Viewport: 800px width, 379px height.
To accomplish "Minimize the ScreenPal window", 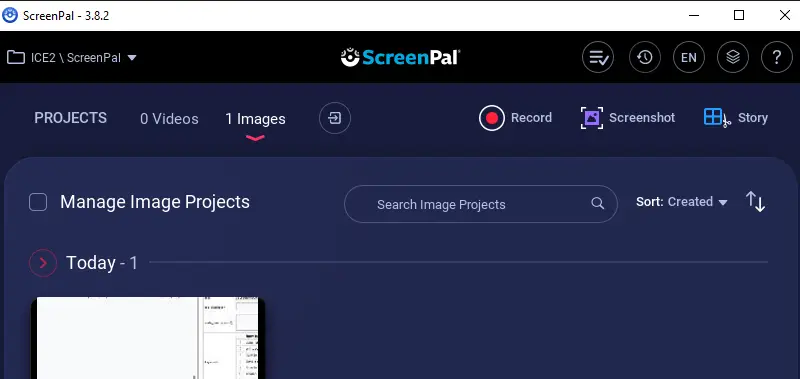I will click(693, 15).
